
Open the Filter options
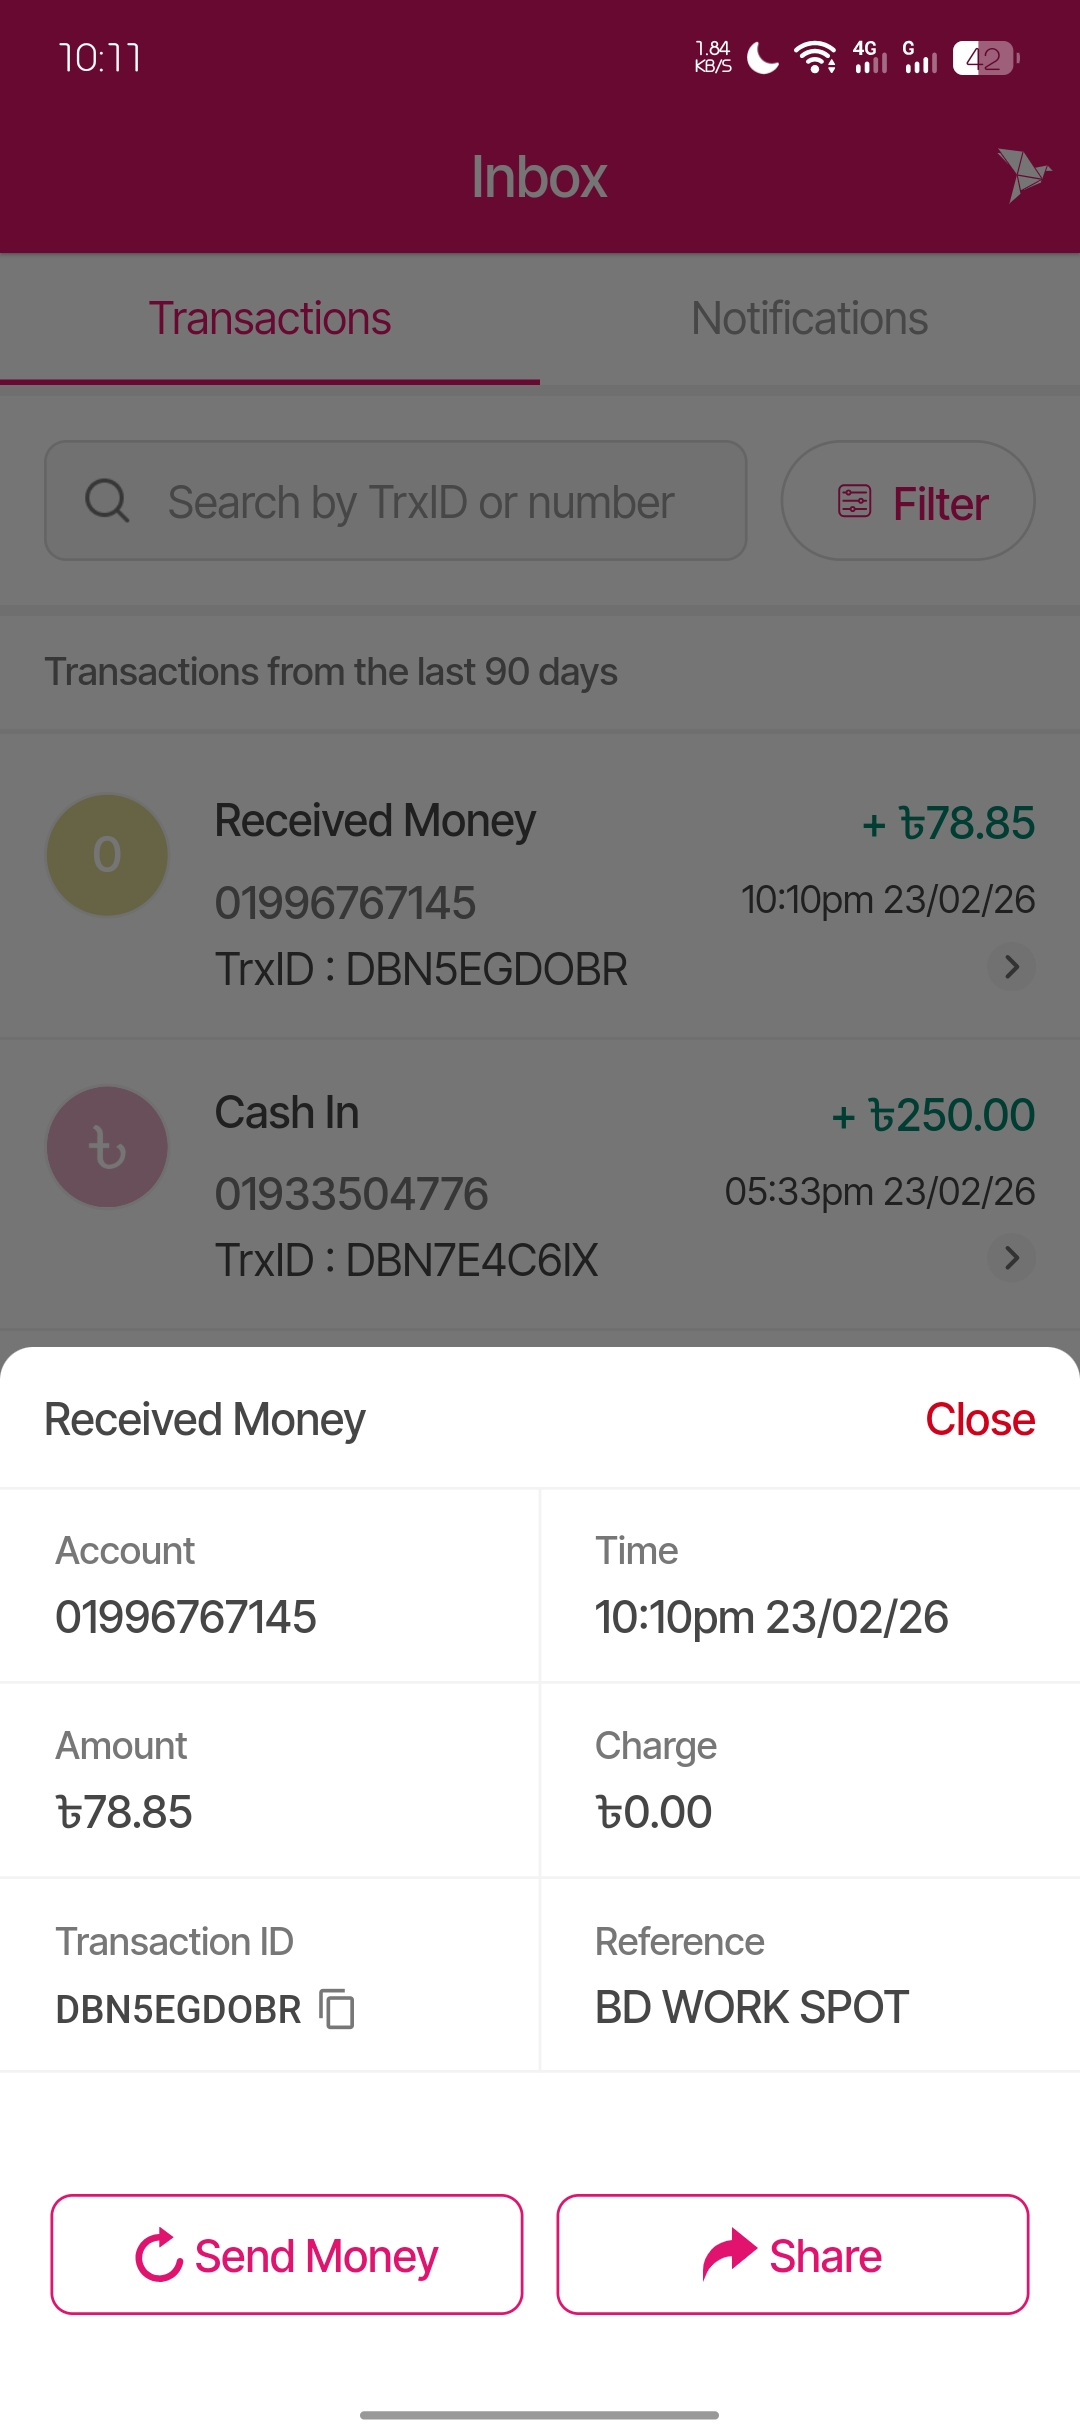pos(908,501)
